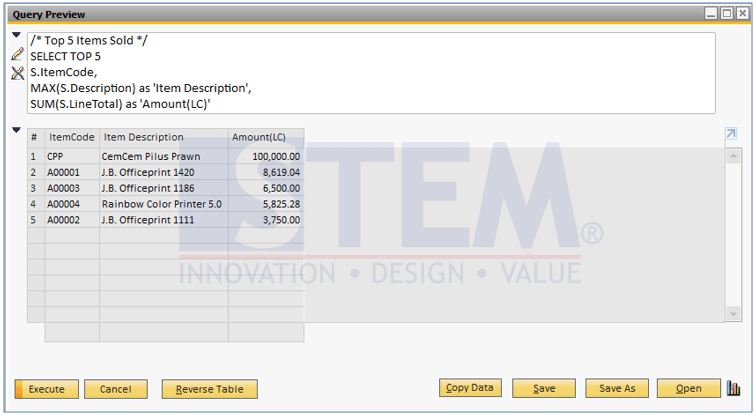This screenshot has height=415, width=755.
Task: Click the Open button
Action: tap(689, 388)
